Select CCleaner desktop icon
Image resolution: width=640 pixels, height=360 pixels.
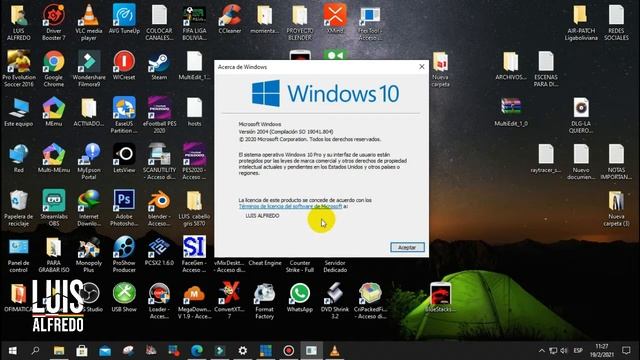[x=230, y=20]
